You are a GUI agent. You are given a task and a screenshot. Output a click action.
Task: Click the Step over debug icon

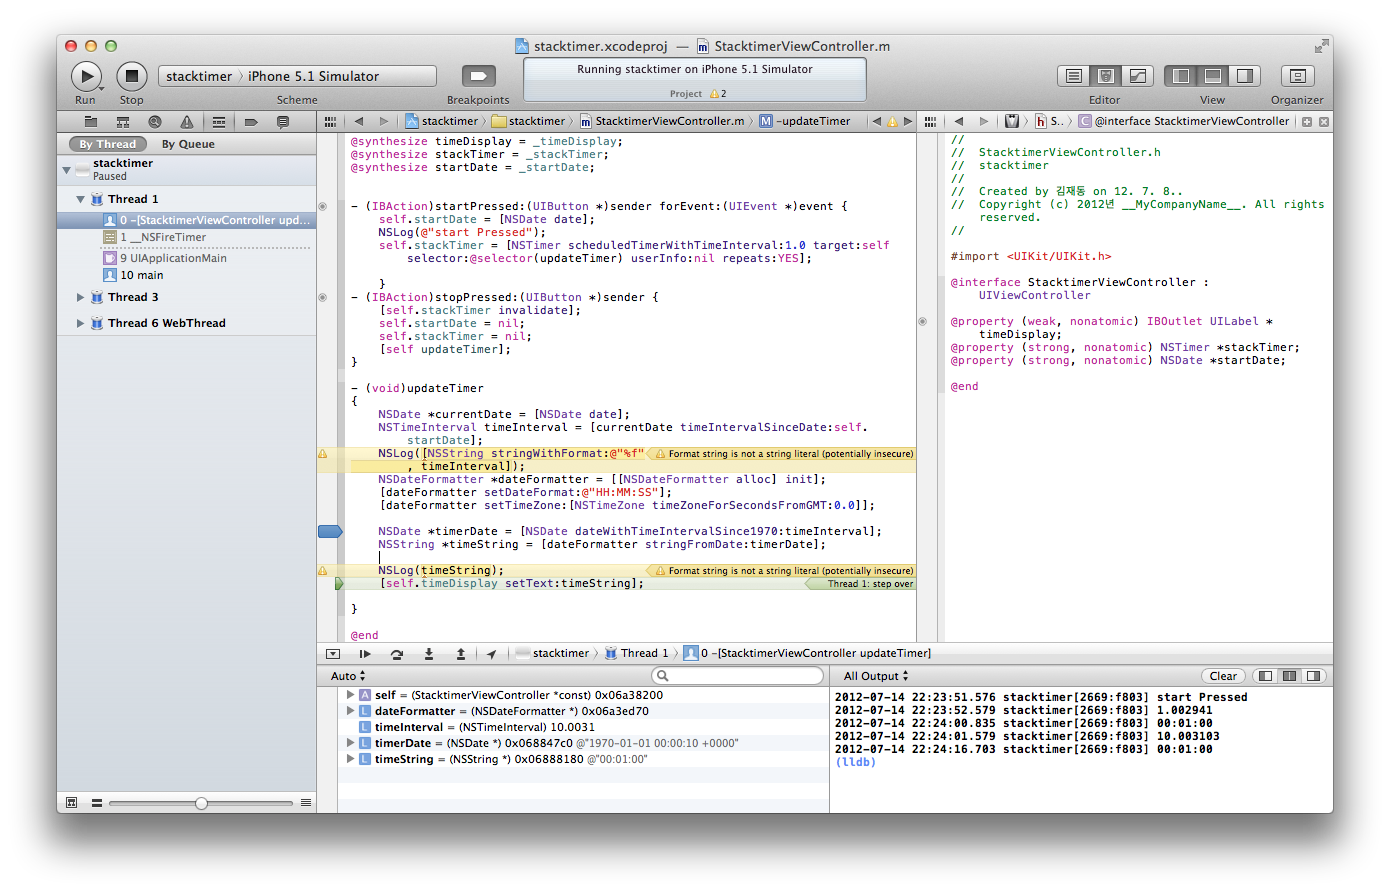click(x=397, y=654)
